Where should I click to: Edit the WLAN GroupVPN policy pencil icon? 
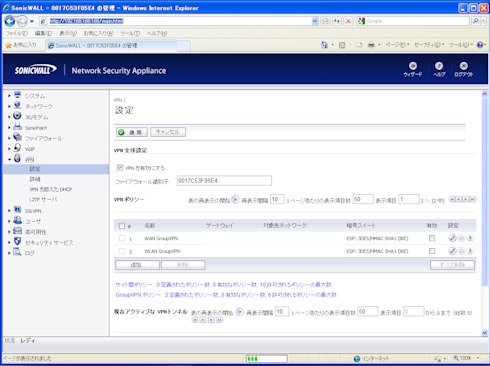click(x=452, y=251)
